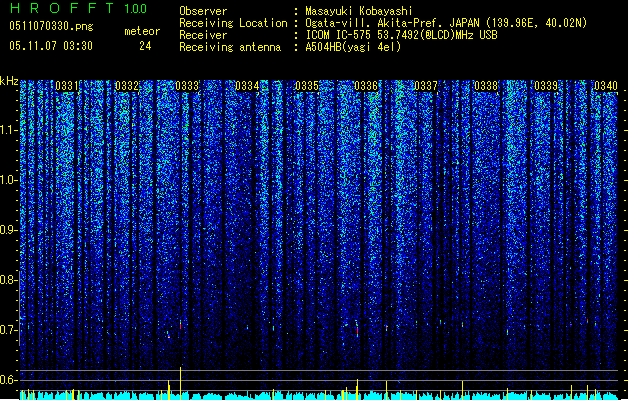Click the meteor count 24
The image size is (629, 400).
pyautogui.click(x=145, y=46)
